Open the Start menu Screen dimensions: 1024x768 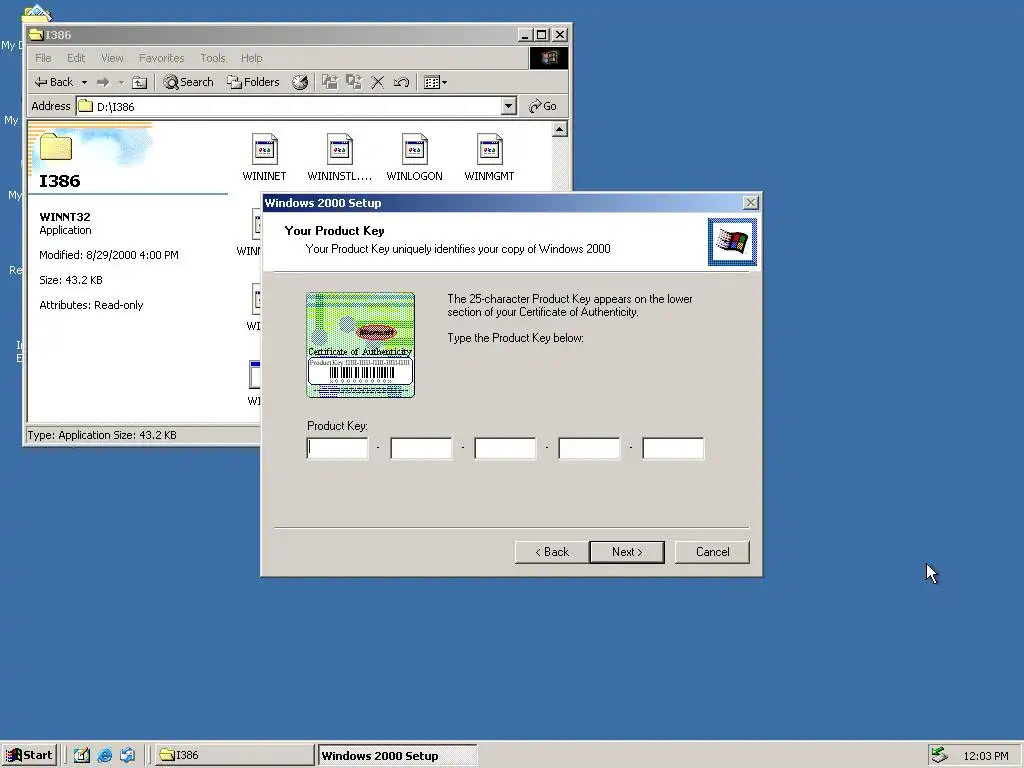click(x=29, y=755)
